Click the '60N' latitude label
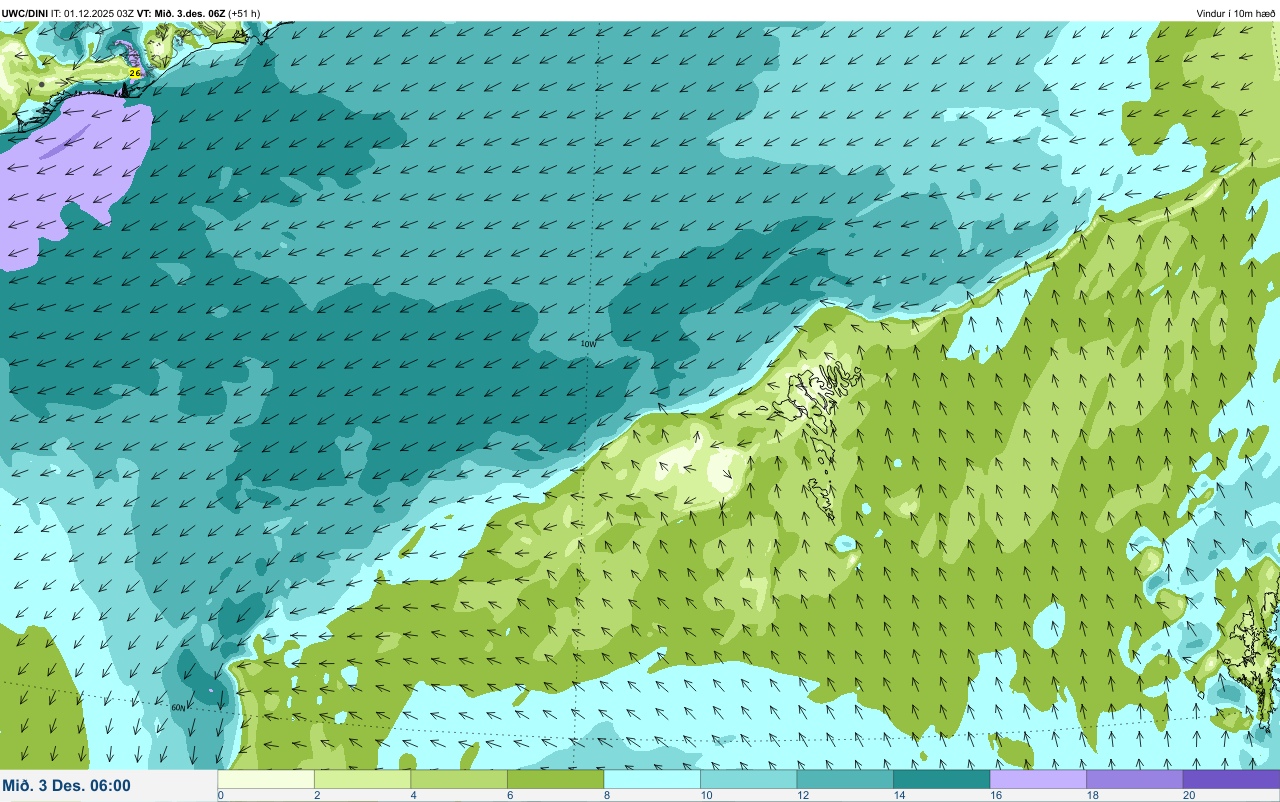Screen dimensions: 1280x802 [178, 707]
